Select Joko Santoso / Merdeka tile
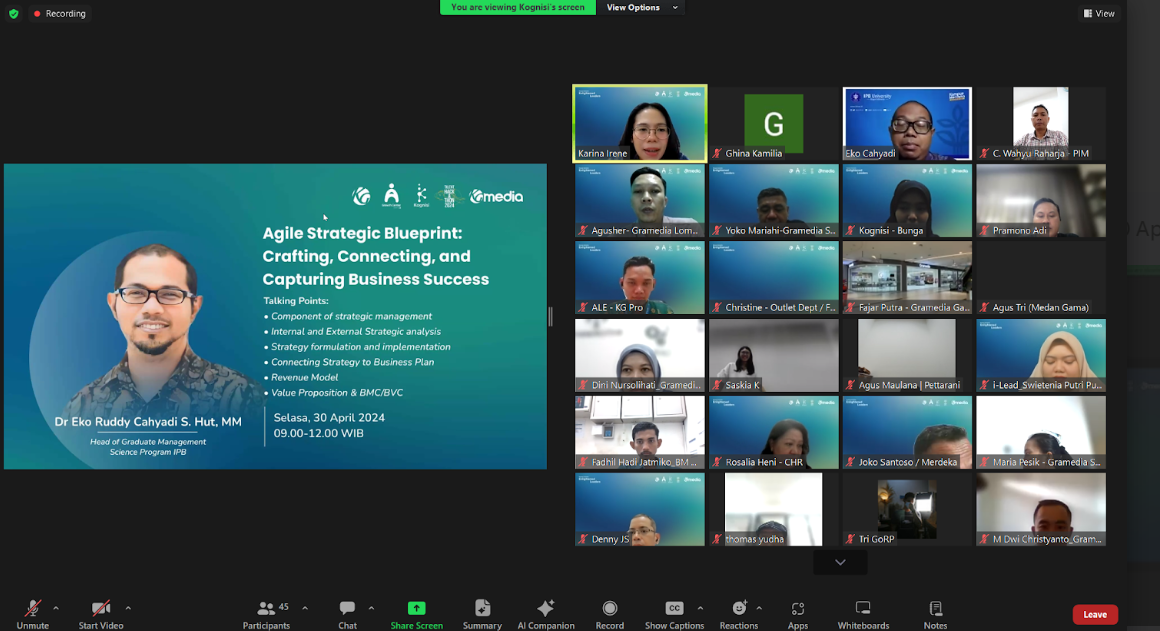The width and height of the screenshot is (1160, 631). [x=907, y=432]
